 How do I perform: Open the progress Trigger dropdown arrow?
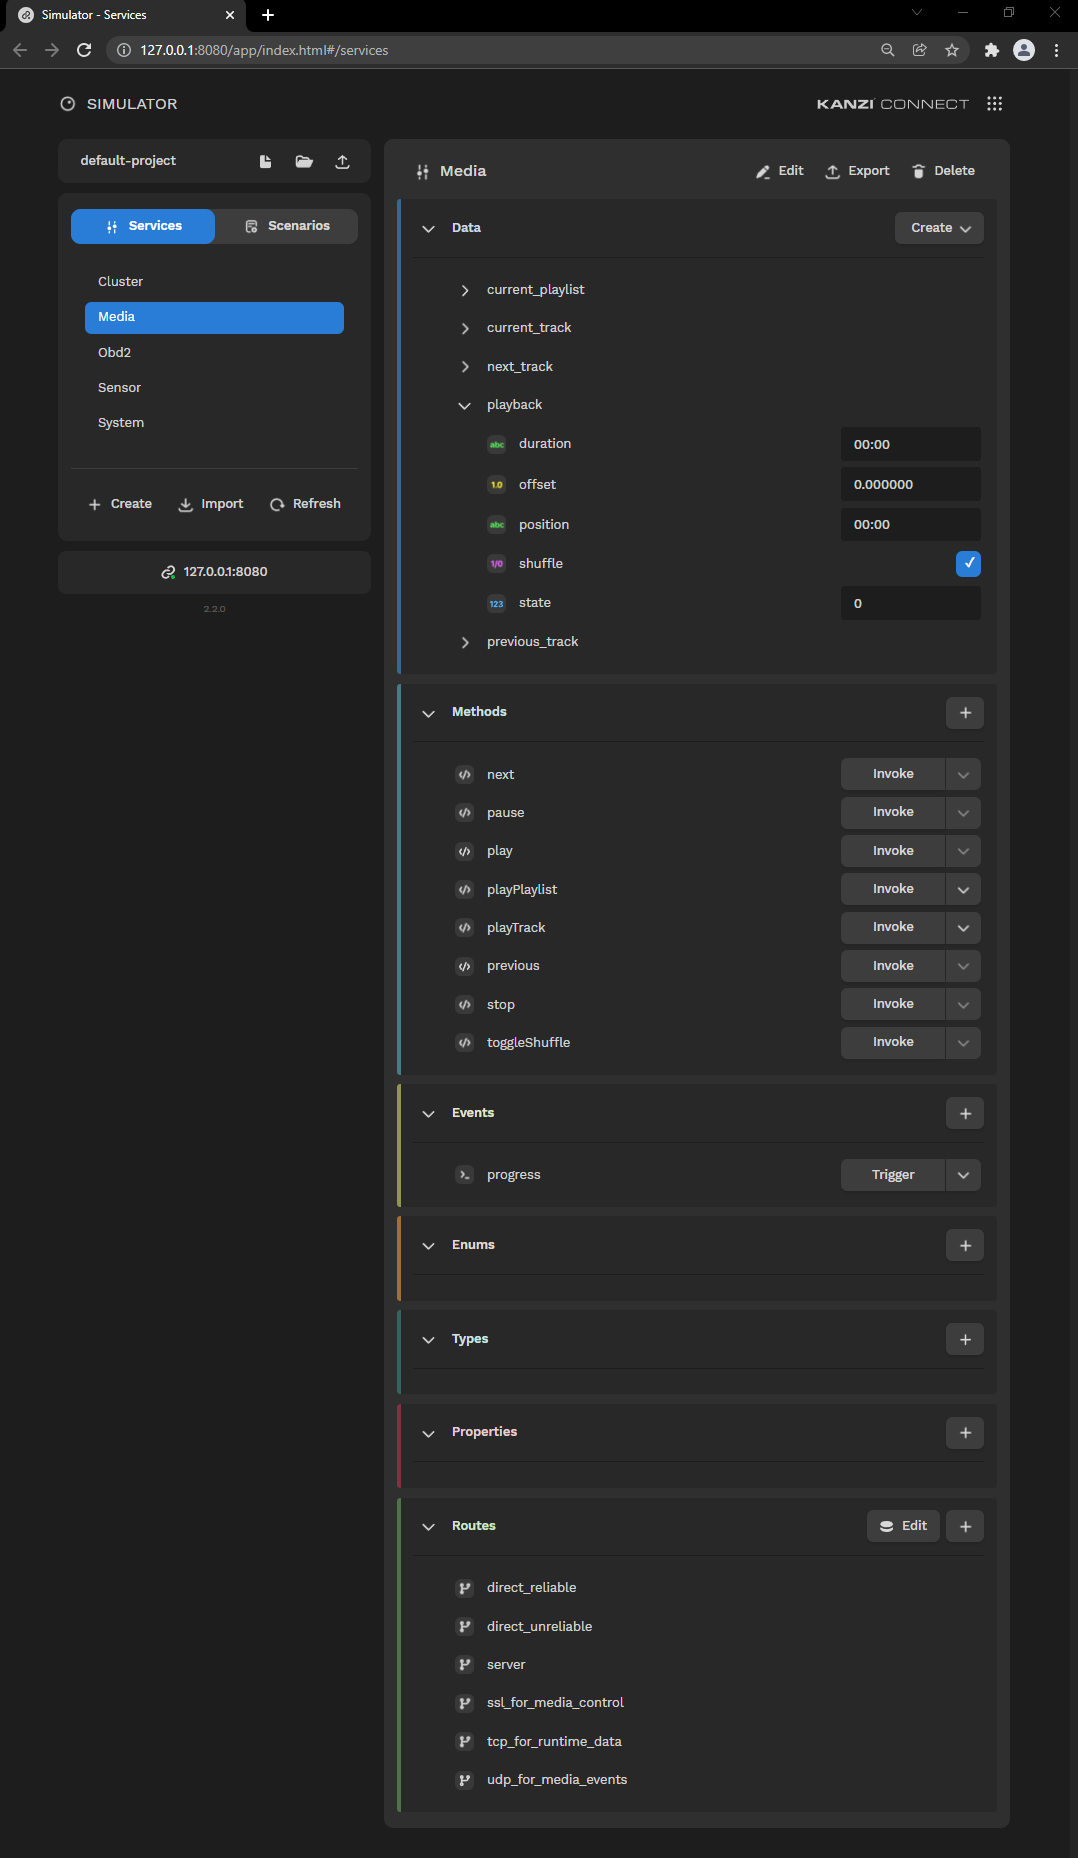coord(963,1175)
